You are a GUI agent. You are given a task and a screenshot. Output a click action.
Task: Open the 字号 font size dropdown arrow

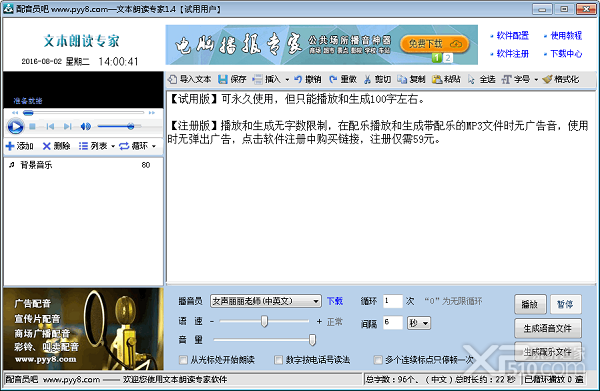click(x=536, y=80)
